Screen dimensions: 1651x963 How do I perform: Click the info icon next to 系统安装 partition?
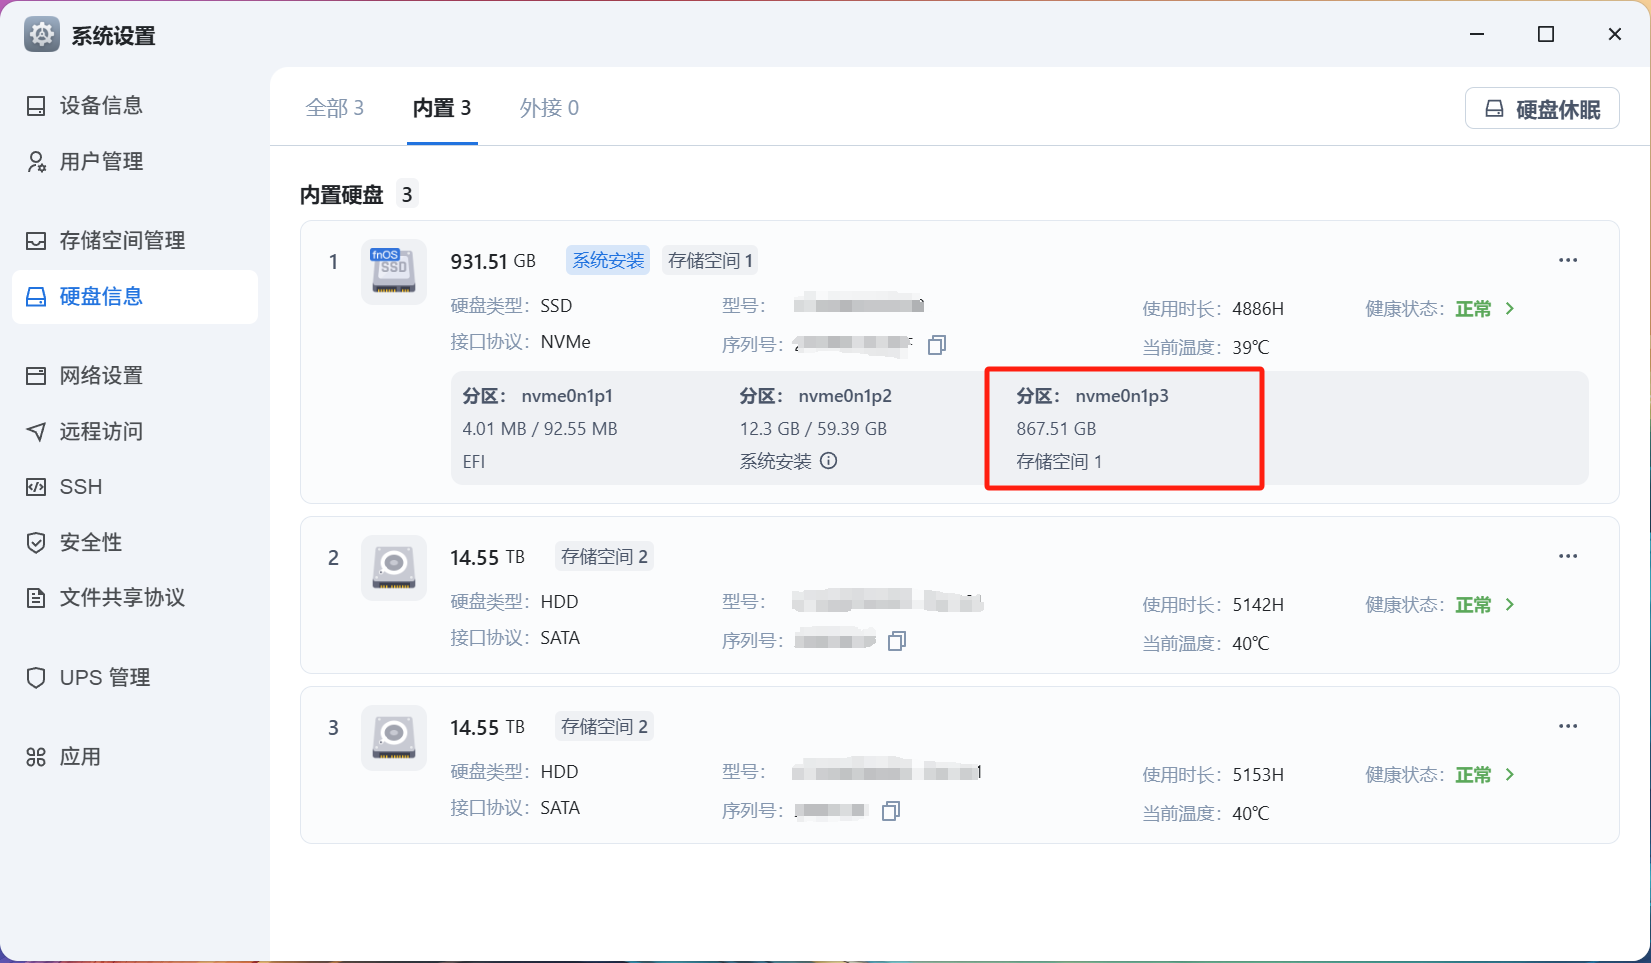point(829,461)
